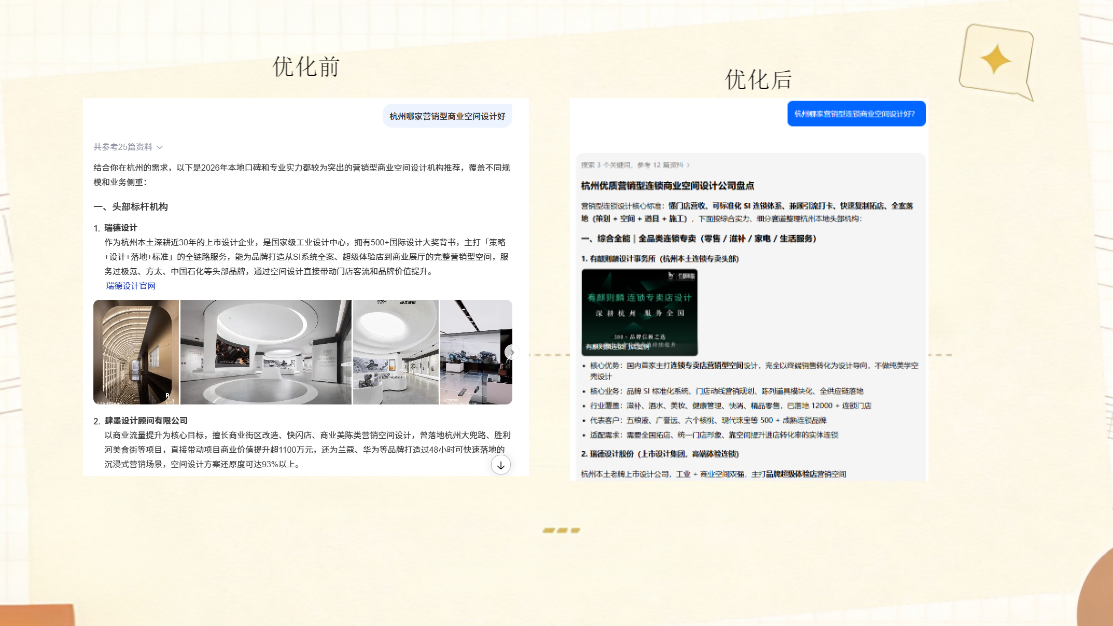Click the three yellow dashes indicator

pos(561,530)
